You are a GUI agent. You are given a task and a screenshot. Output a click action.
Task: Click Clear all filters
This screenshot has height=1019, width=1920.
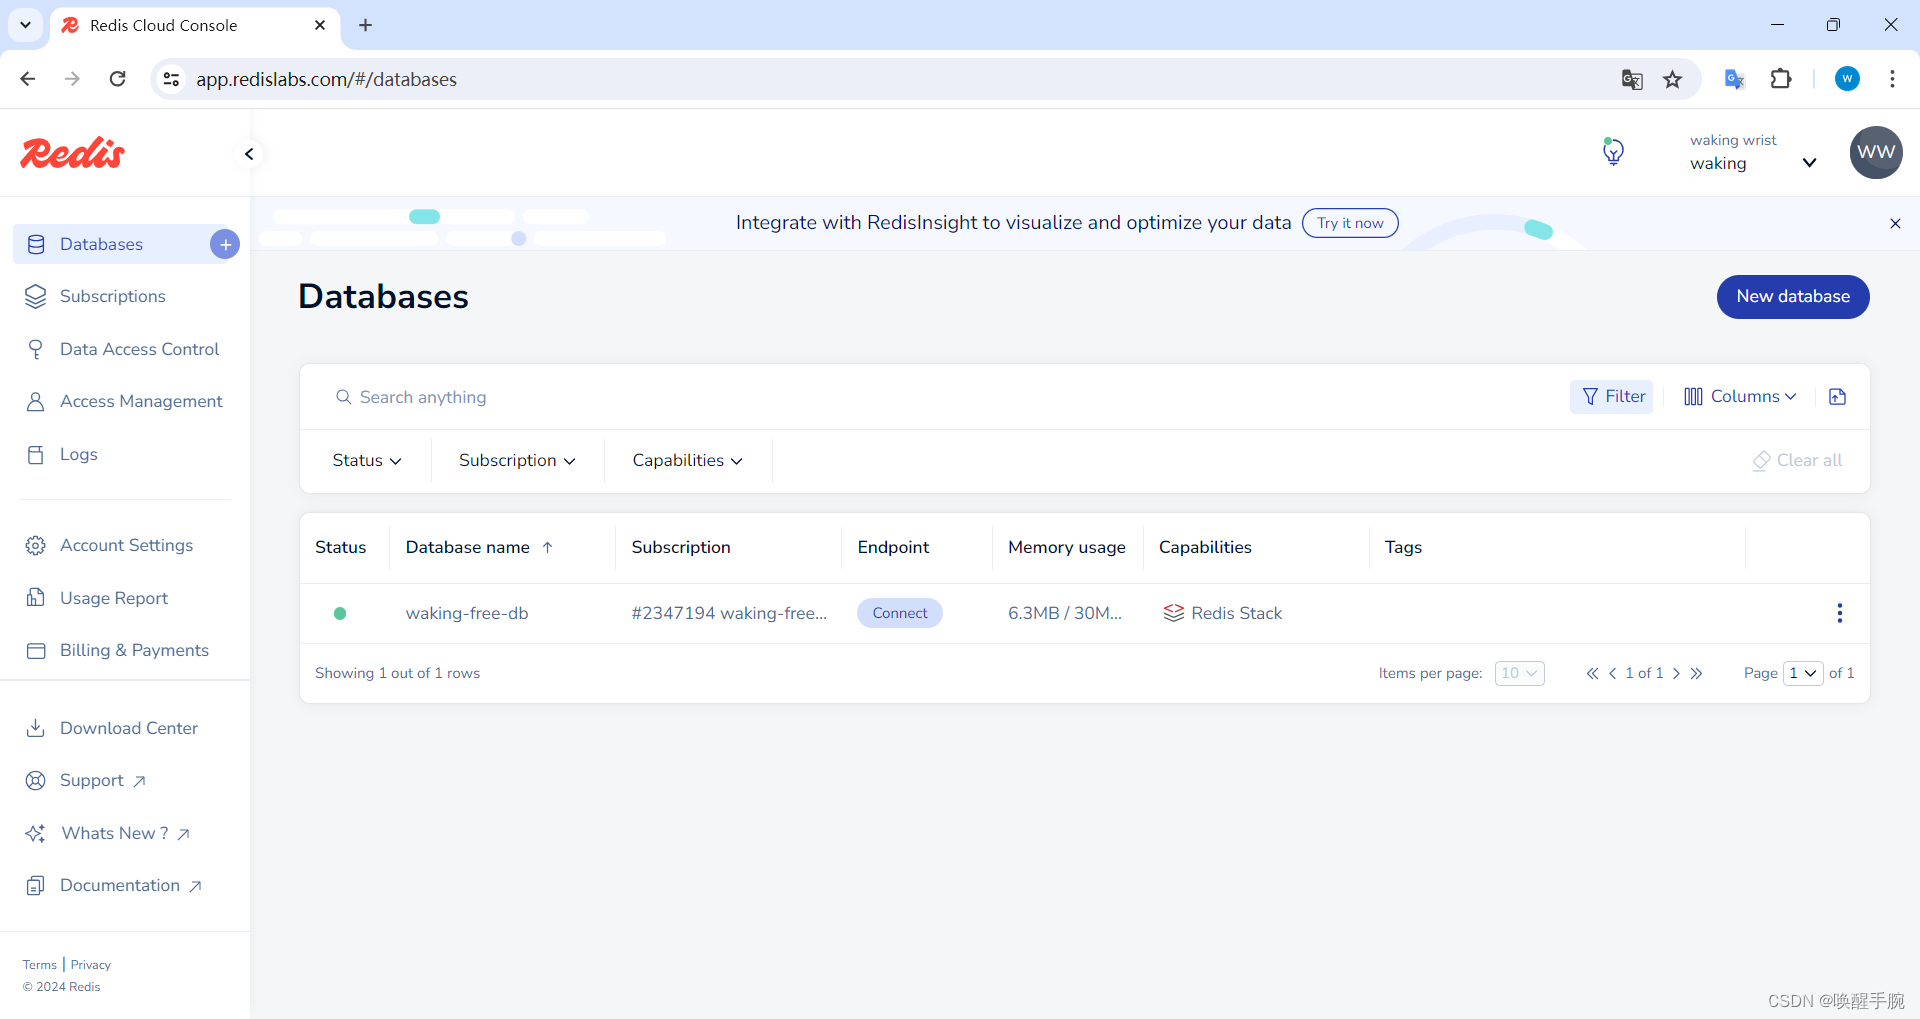(x=1797, y=461)
